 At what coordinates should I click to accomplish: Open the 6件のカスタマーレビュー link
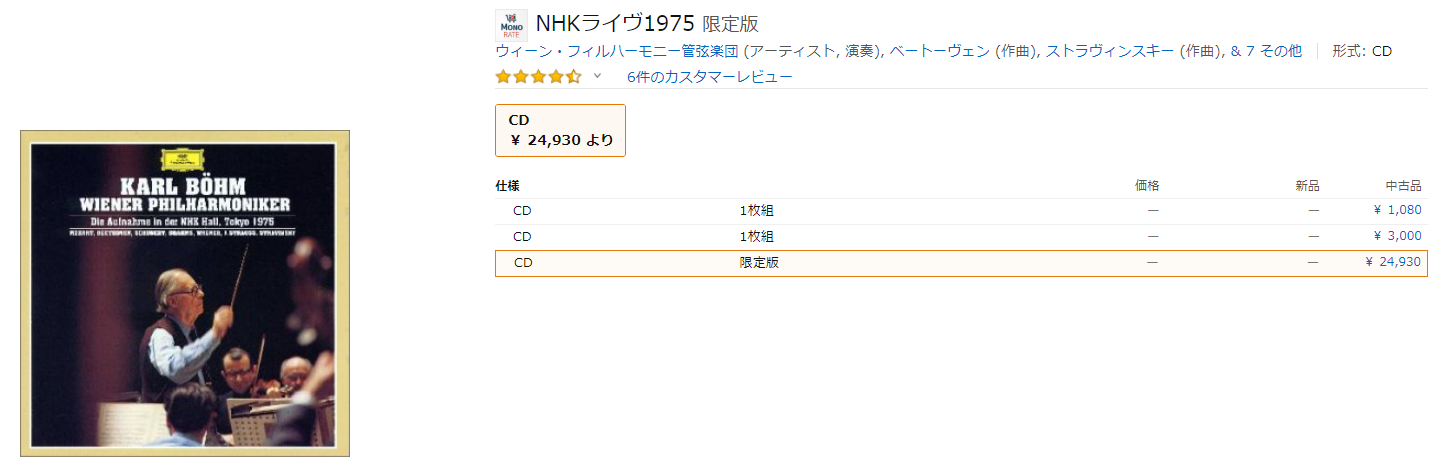(x=709, y=77)
